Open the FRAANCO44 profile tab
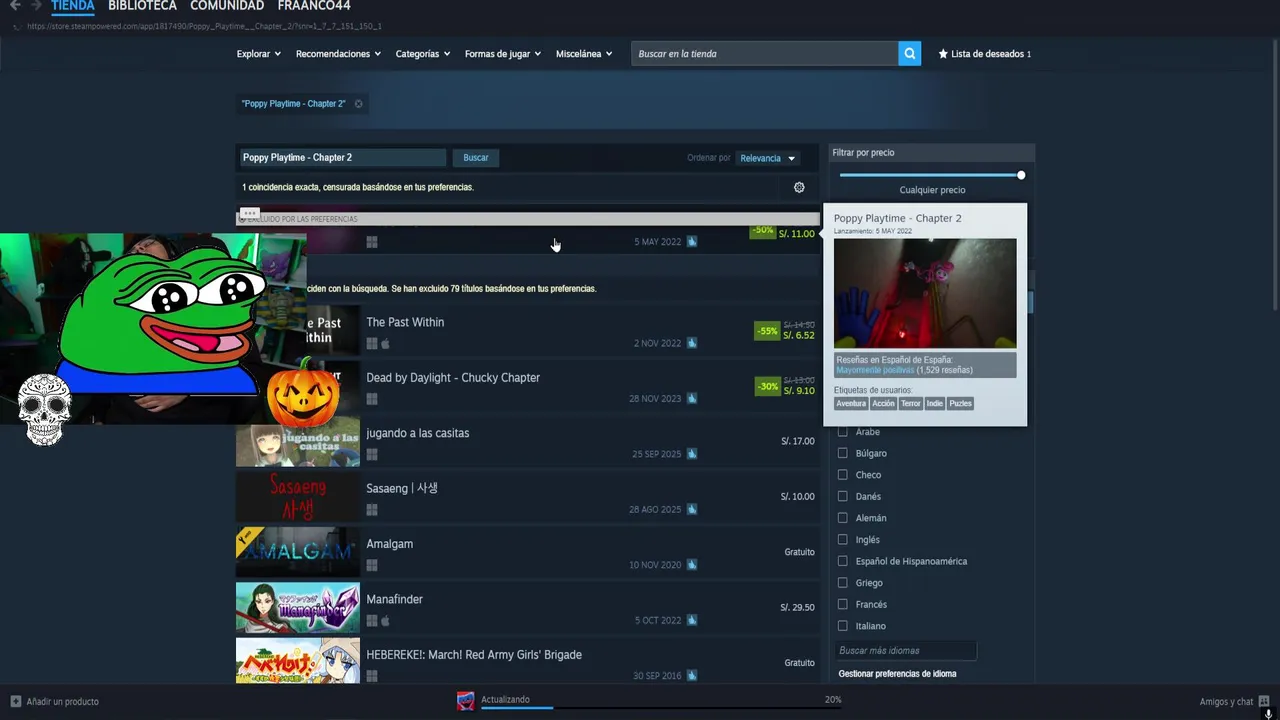Image resolution: width=1280 pixels, height=720 pixels. click(x=314, y=6)
